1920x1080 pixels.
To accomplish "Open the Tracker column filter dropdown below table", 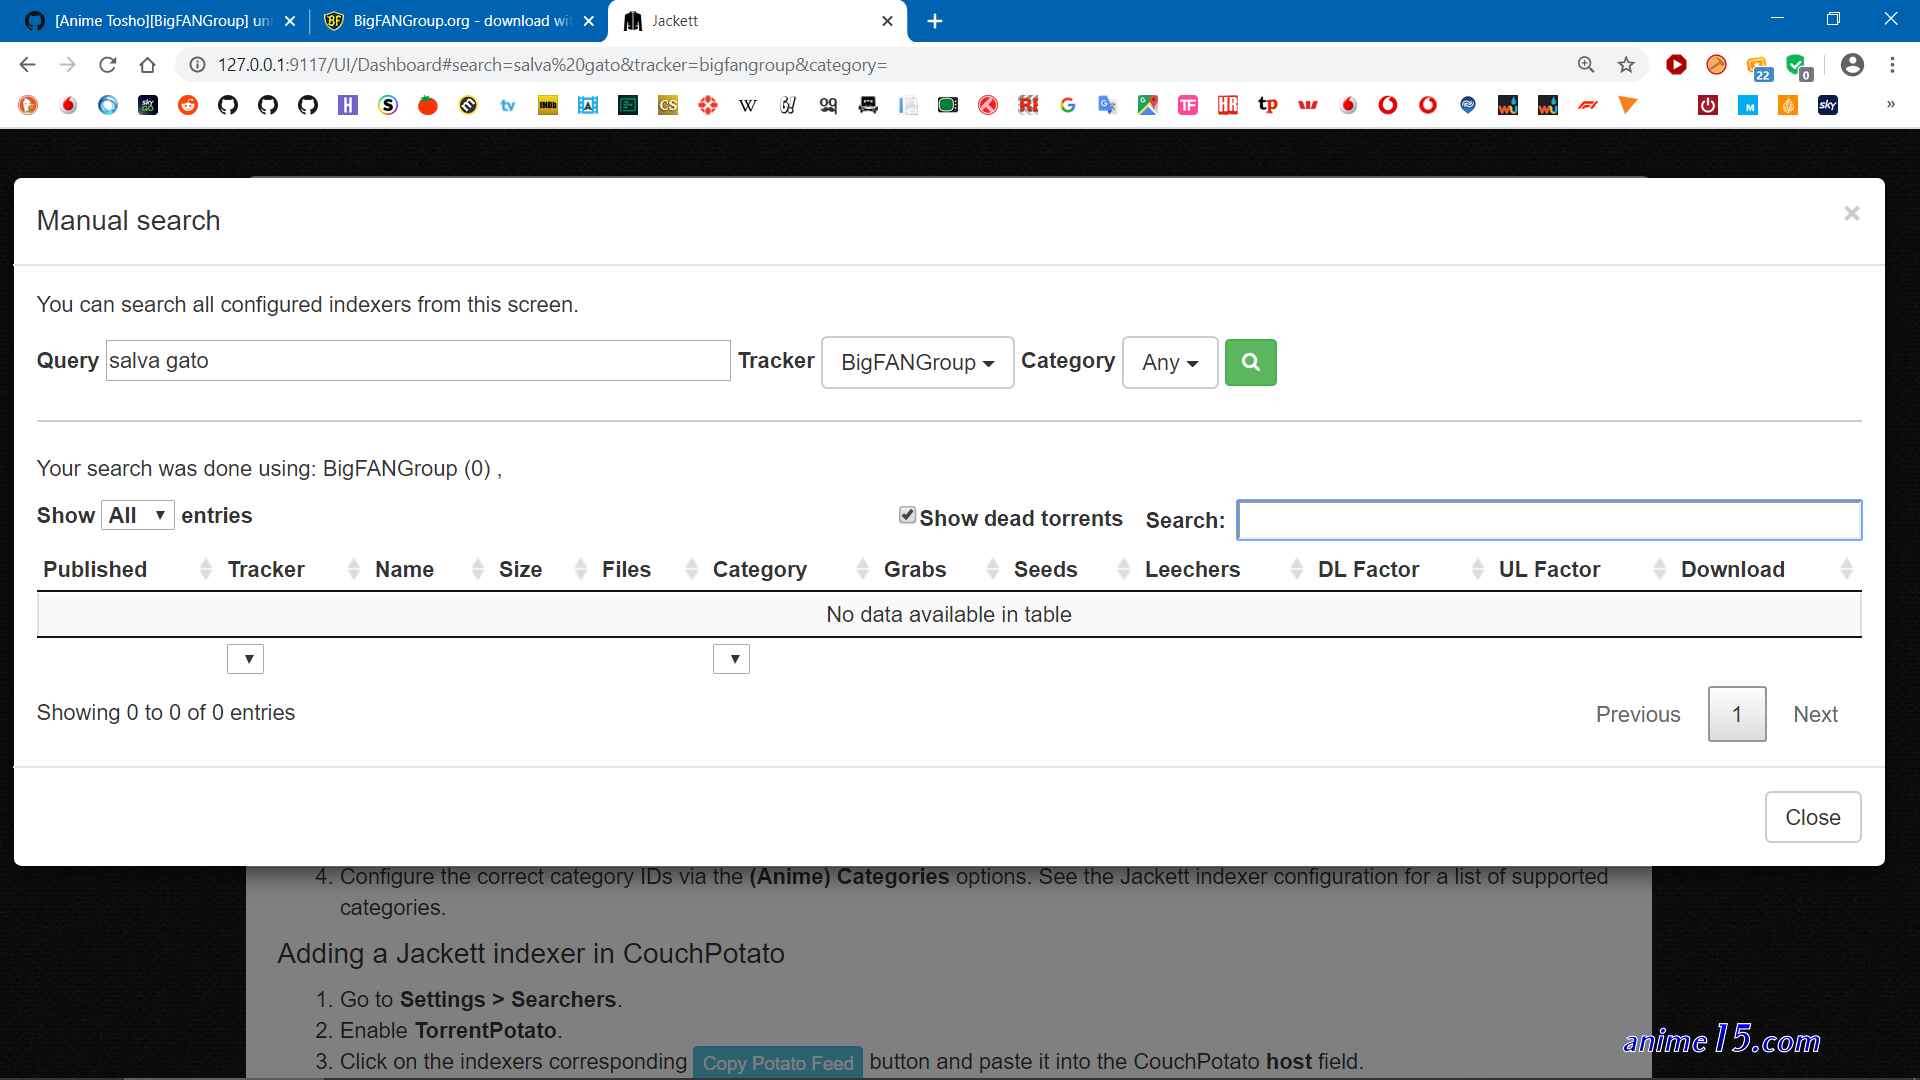I will [x=245, y=659].
